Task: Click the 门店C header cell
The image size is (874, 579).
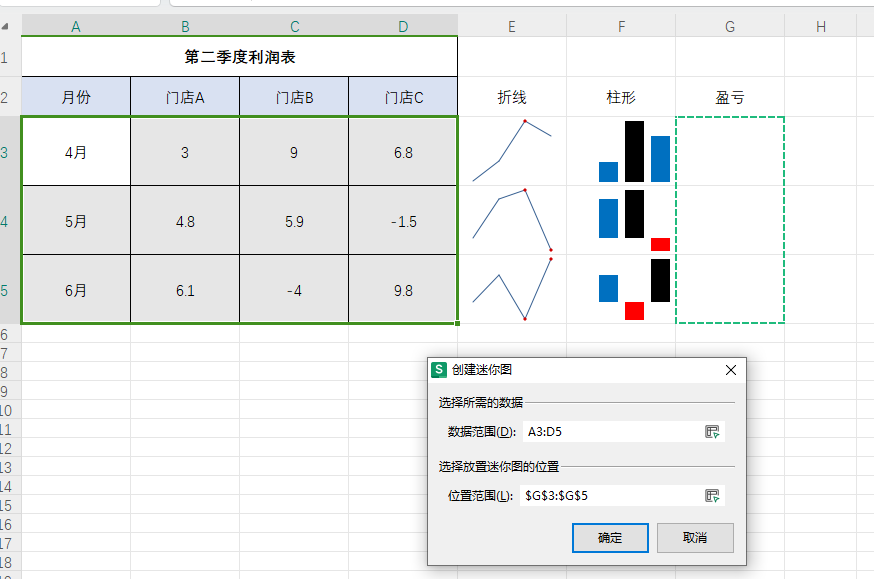Action: point(404,97)
